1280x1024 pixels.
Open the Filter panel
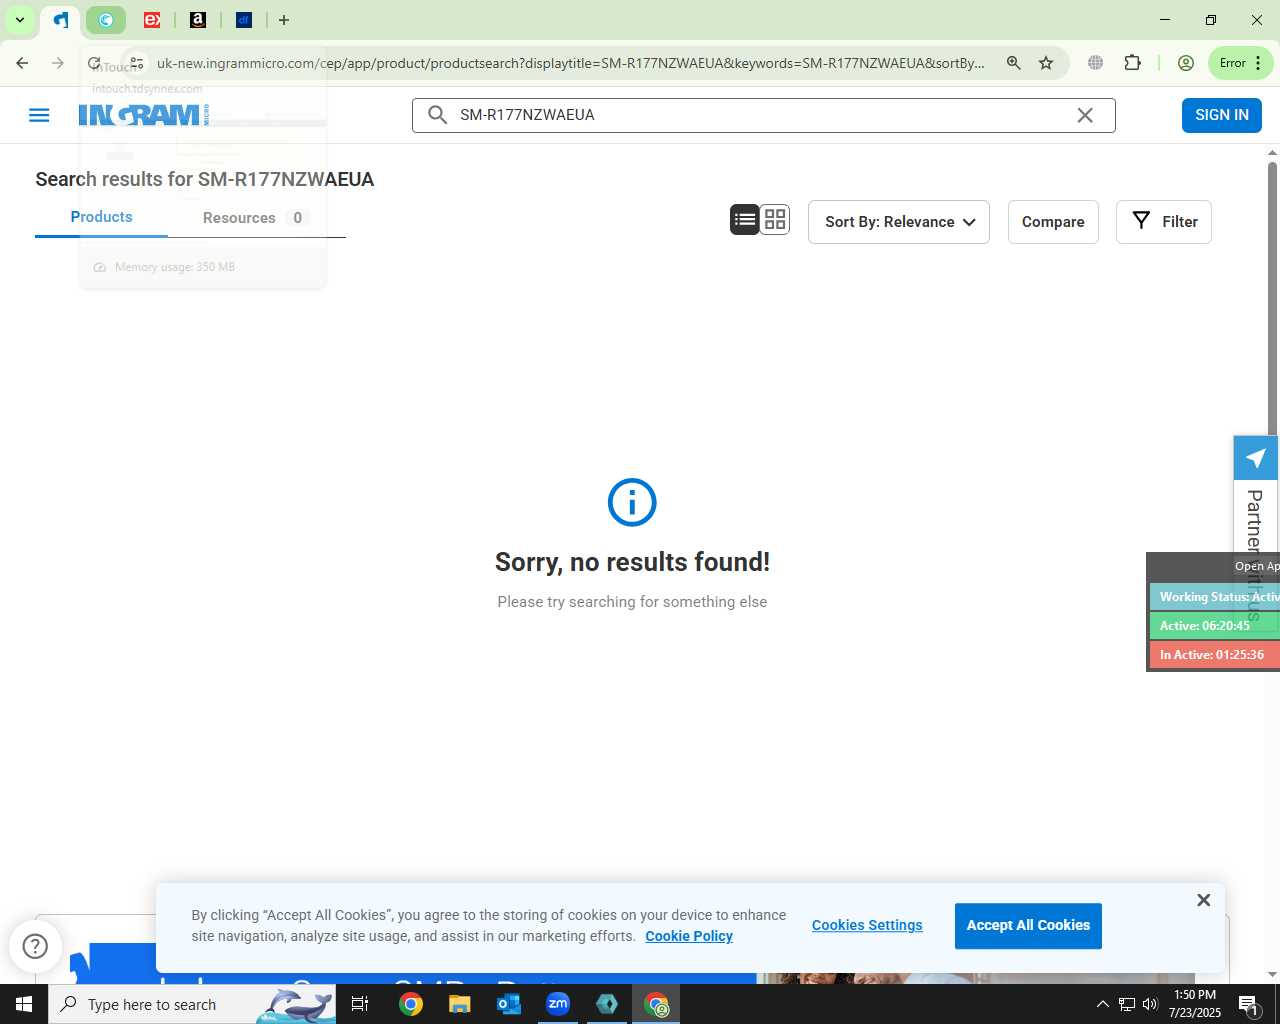(1164, 222)
